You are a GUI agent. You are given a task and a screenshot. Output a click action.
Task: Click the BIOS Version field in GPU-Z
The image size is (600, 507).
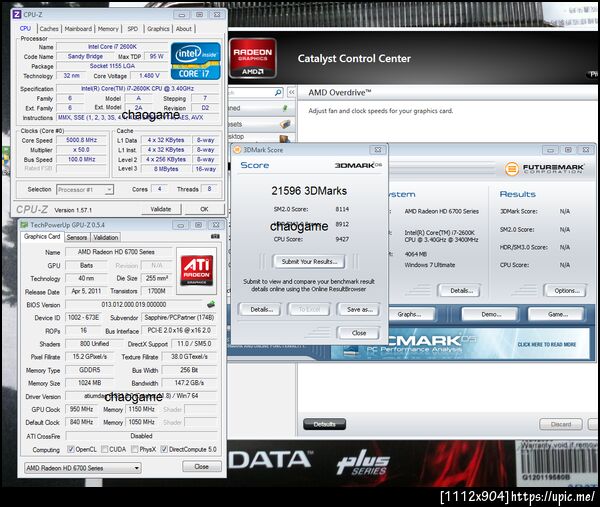(134, 305)
